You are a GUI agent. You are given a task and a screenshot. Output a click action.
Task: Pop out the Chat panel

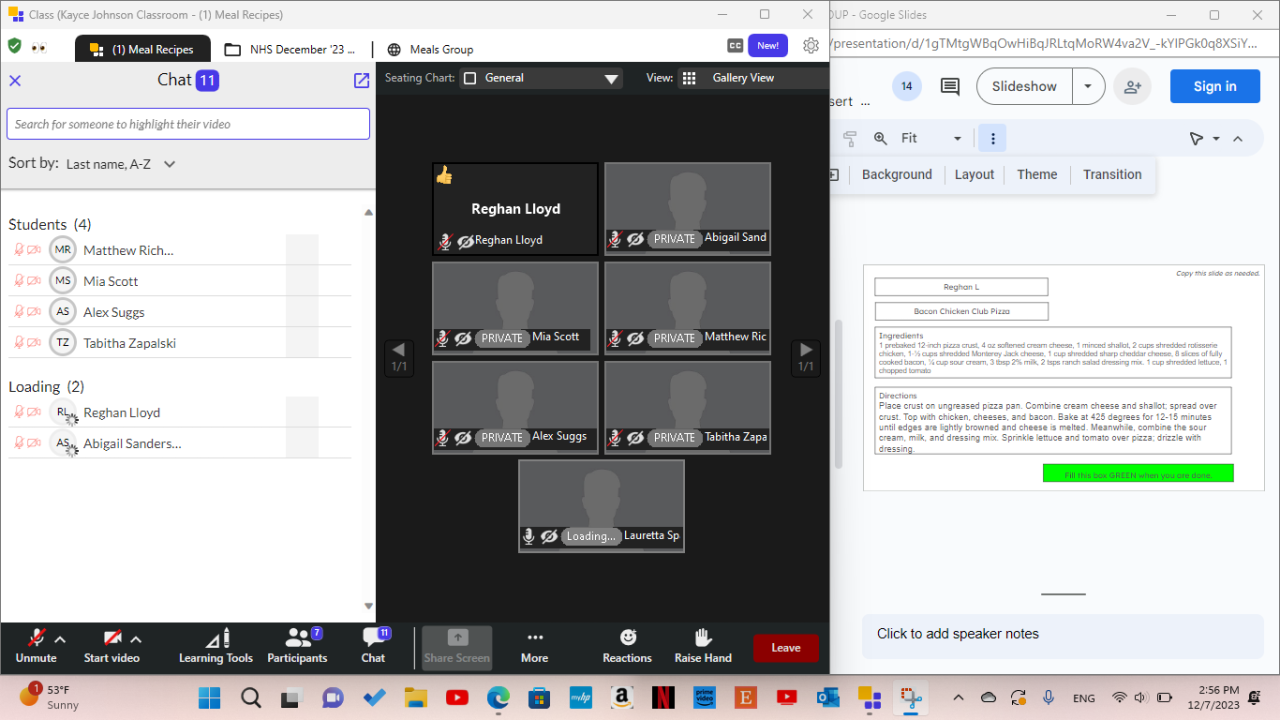pos(362,81)
